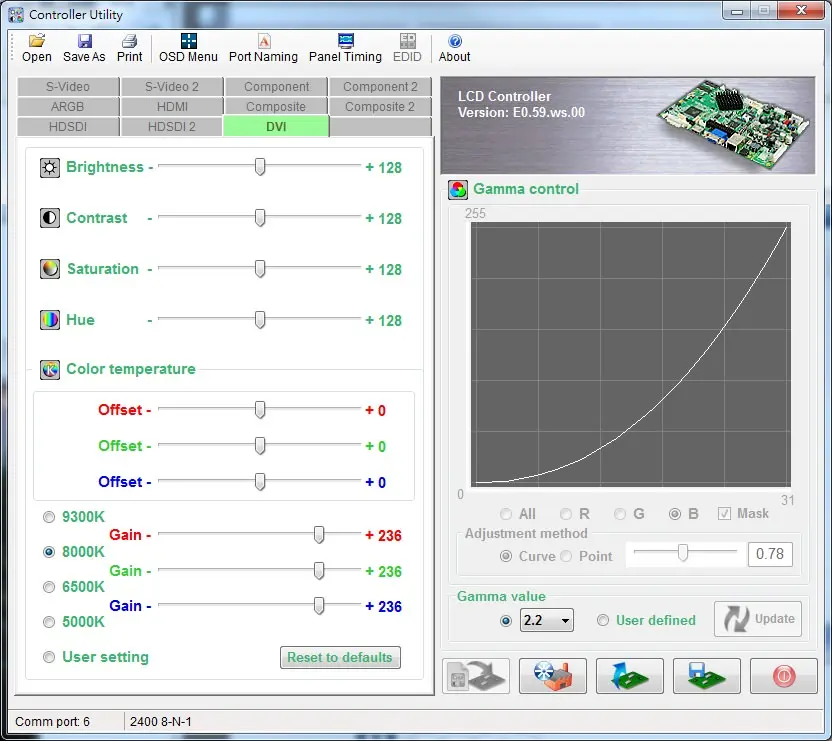The height and width of the screenshot is (741, 832).
Task: Select the 9300K color temperature
Action: [x=49, y=517]
